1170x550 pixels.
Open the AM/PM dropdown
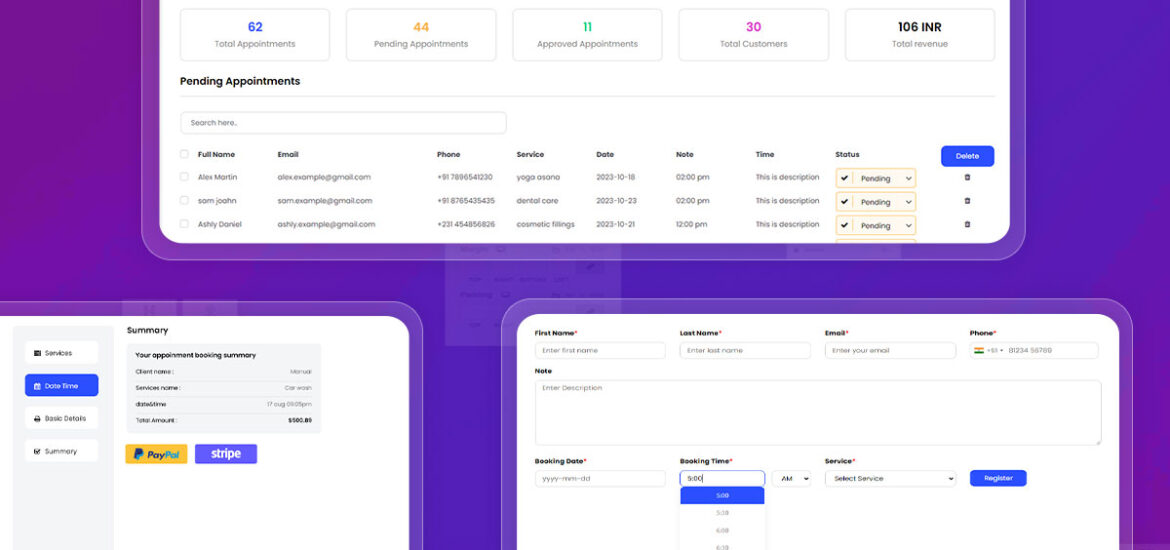791,478
